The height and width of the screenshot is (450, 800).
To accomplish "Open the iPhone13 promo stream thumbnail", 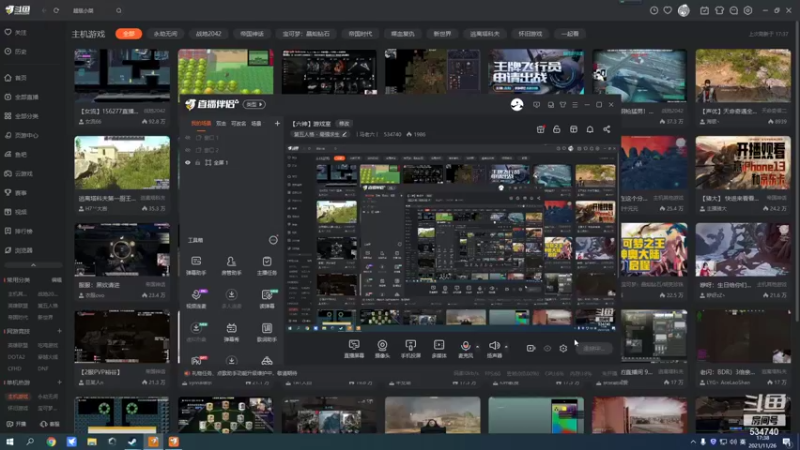I will point(743,162).
